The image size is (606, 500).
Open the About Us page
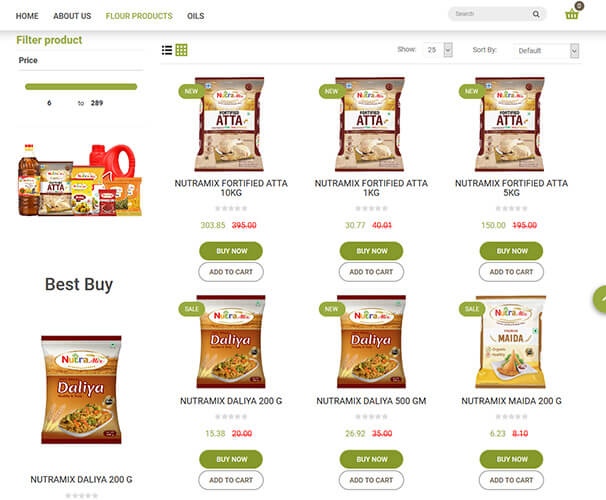[72, 16]
